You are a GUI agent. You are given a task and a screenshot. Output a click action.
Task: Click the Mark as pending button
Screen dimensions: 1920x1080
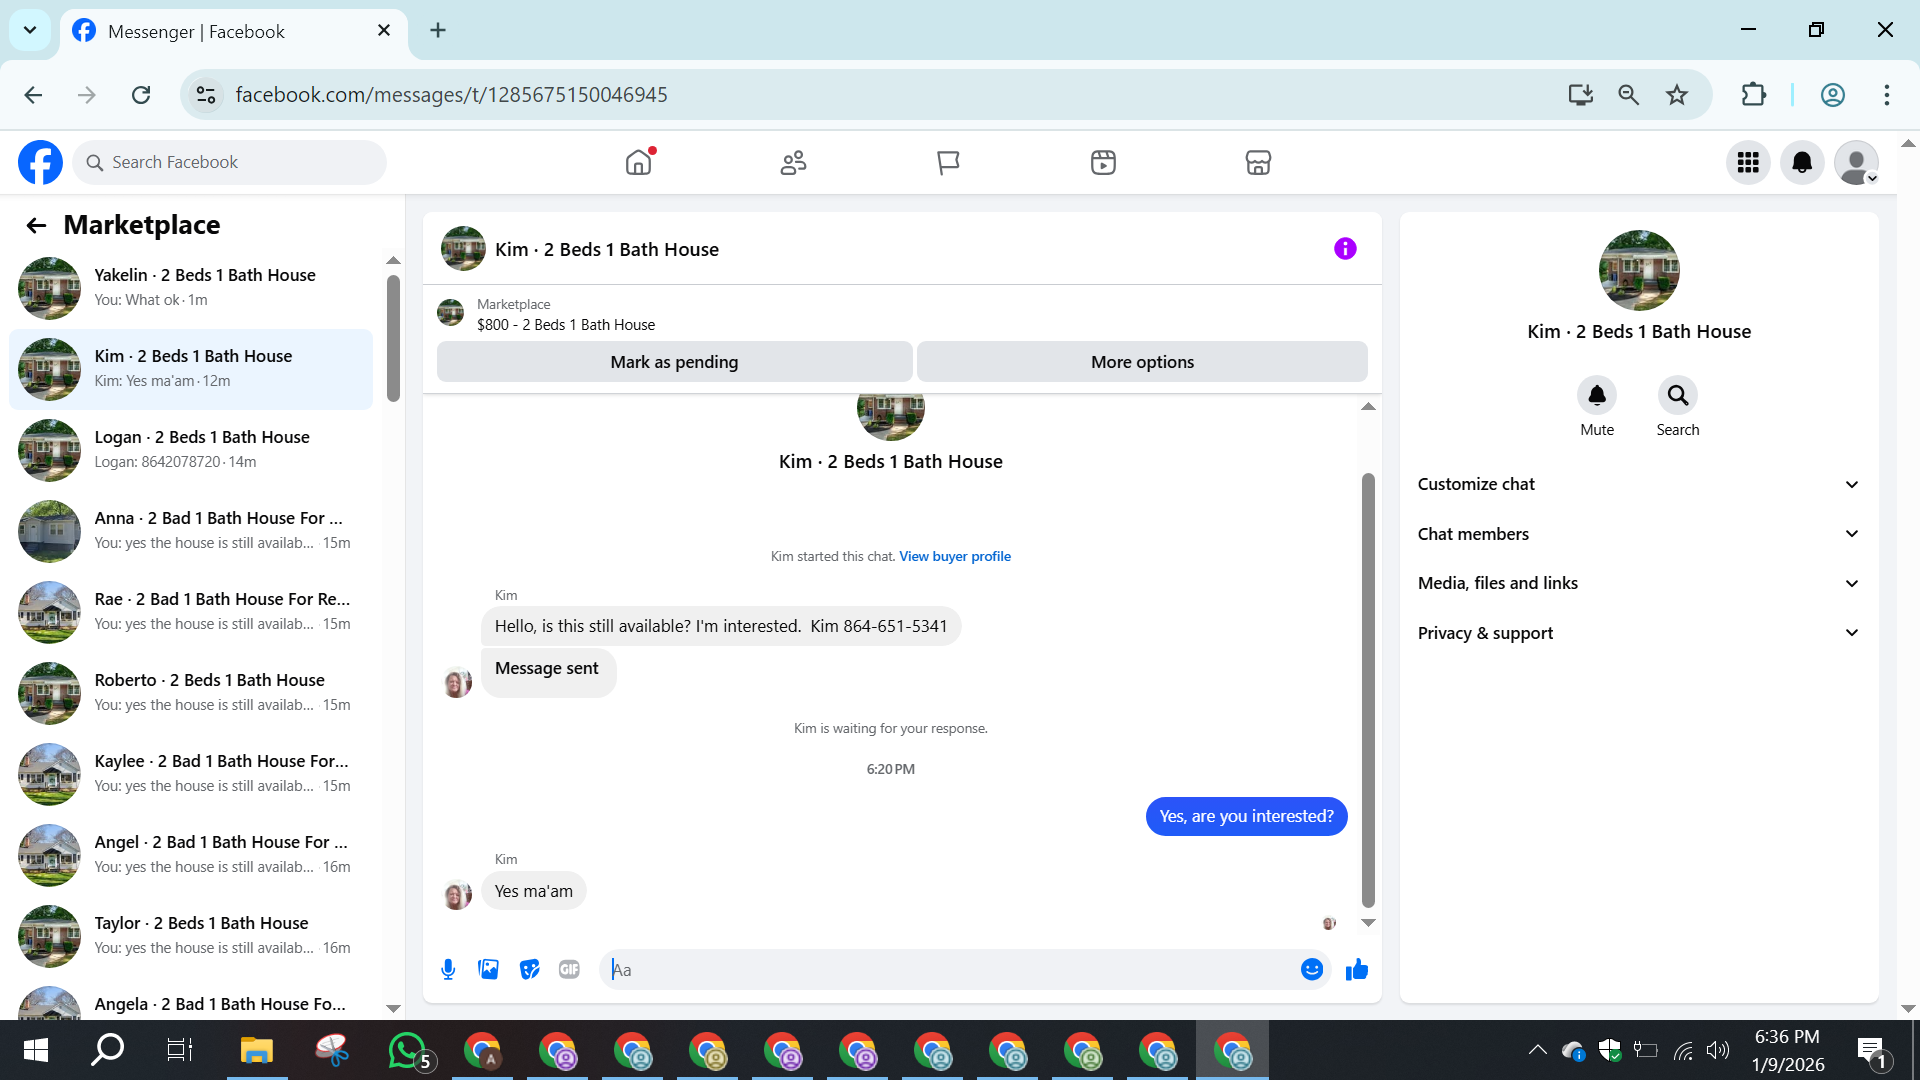coord(674,362)
